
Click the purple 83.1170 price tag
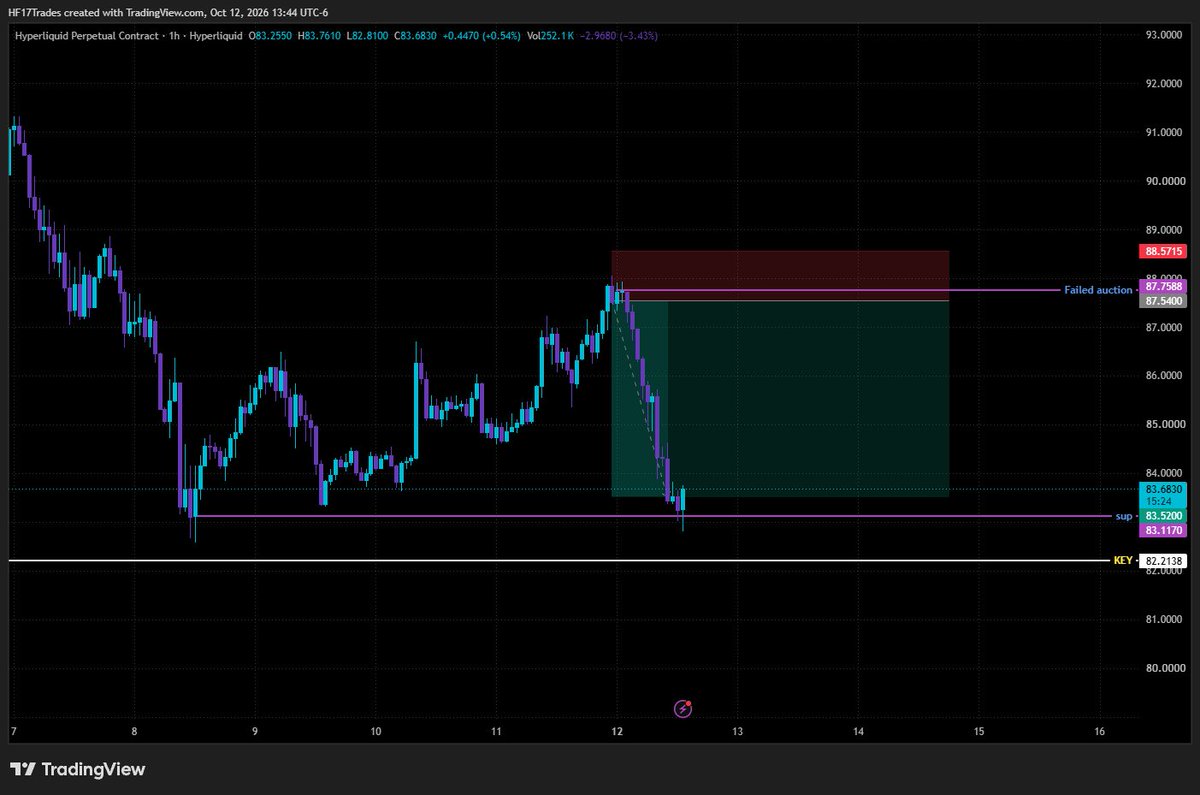(x=1162, y=530)
